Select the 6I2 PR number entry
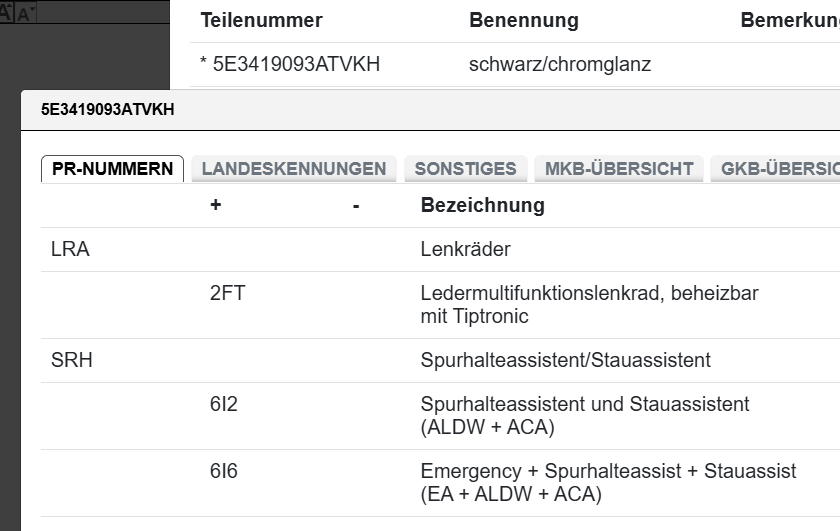Screen dimensions: 840x531 (x=224, y=405)
